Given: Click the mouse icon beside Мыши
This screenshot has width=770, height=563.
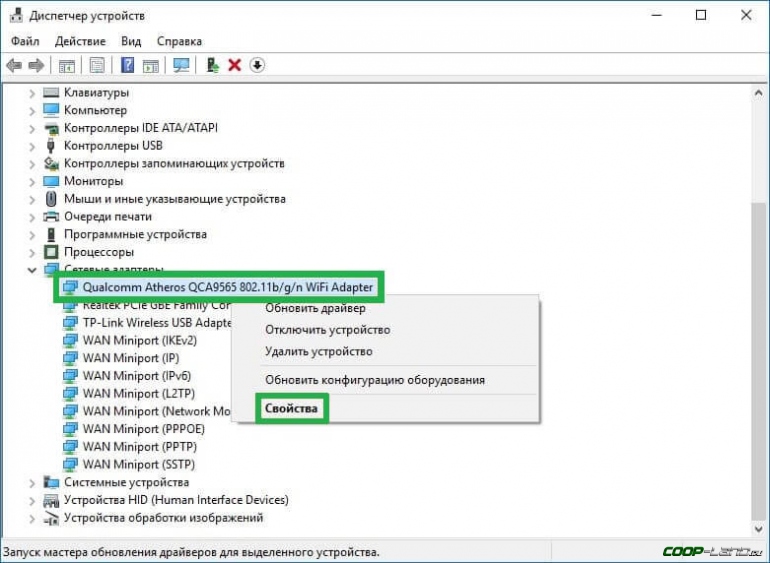Looking at the screenshot, I should (51, 199).
